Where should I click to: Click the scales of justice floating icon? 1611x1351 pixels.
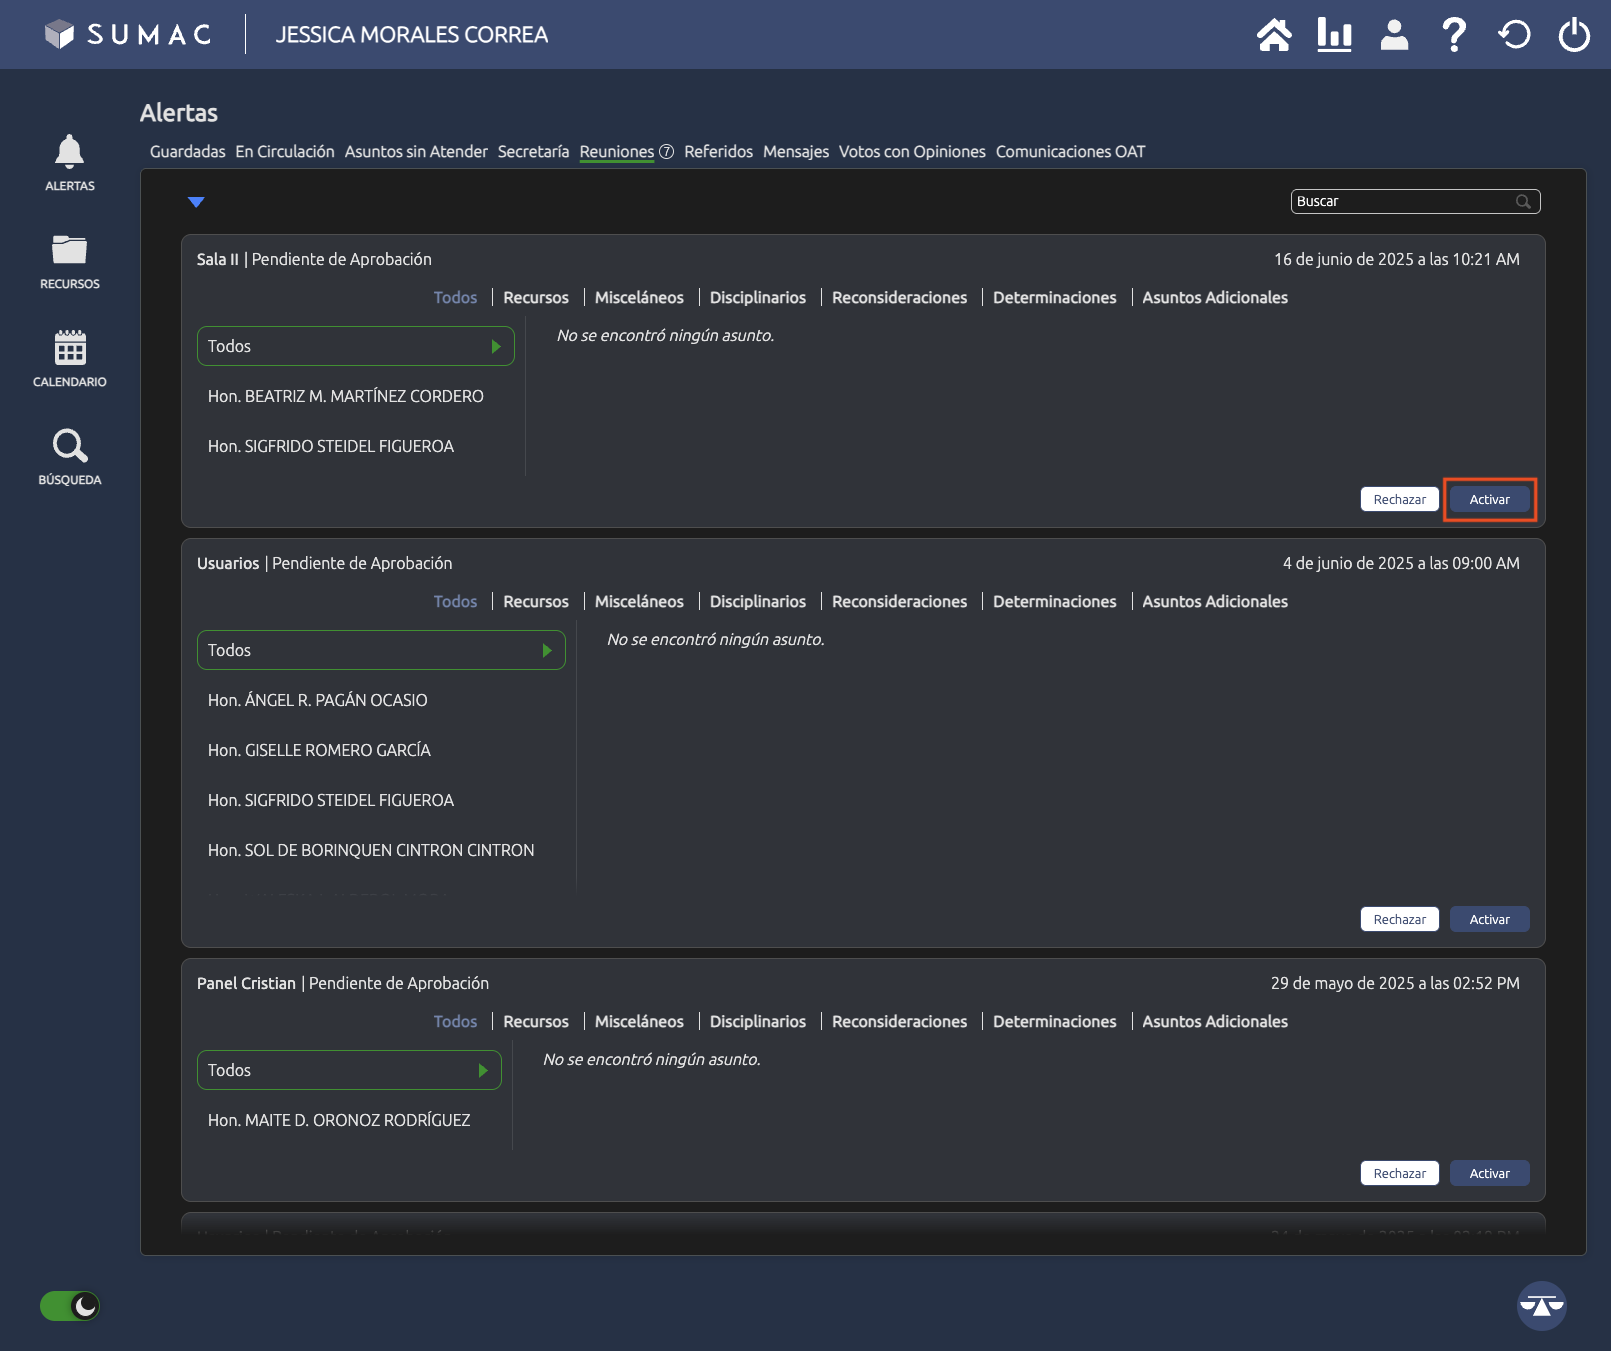[x=1541, y=1305]
